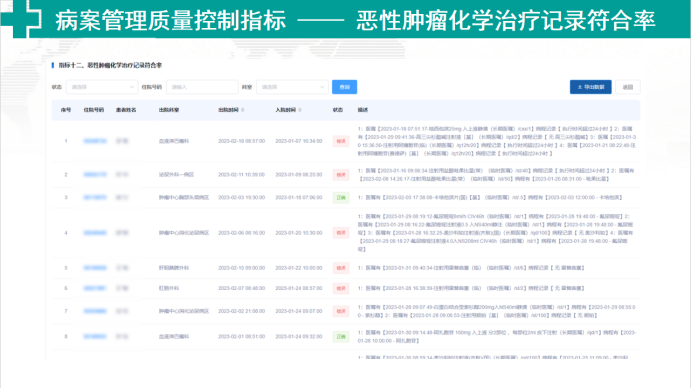
Task: Click admission time 2023-01-07 16:34:00
Action: 299,141
